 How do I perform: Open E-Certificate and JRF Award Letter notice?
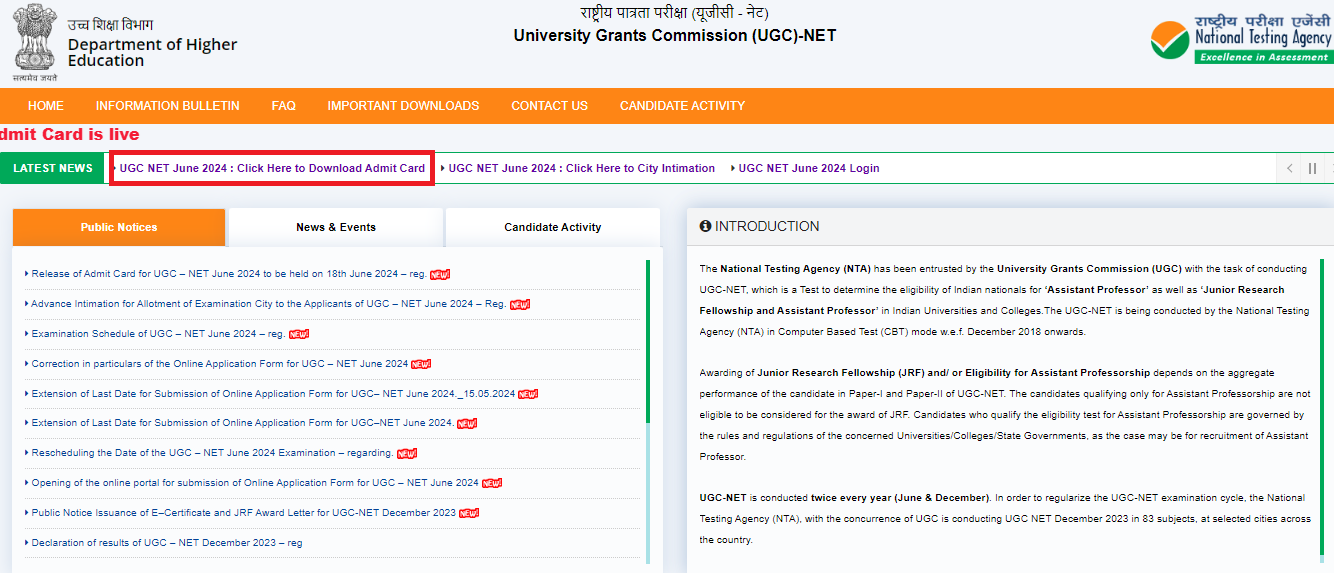coord(243,513)
